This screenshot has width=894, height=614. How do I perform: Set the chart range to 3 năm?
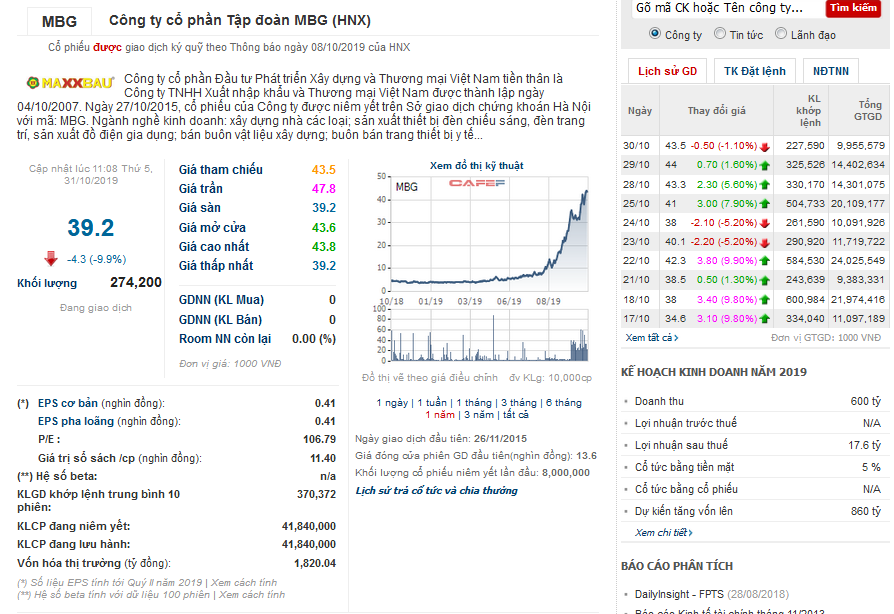pyautogui.click(x=479, y=415)
